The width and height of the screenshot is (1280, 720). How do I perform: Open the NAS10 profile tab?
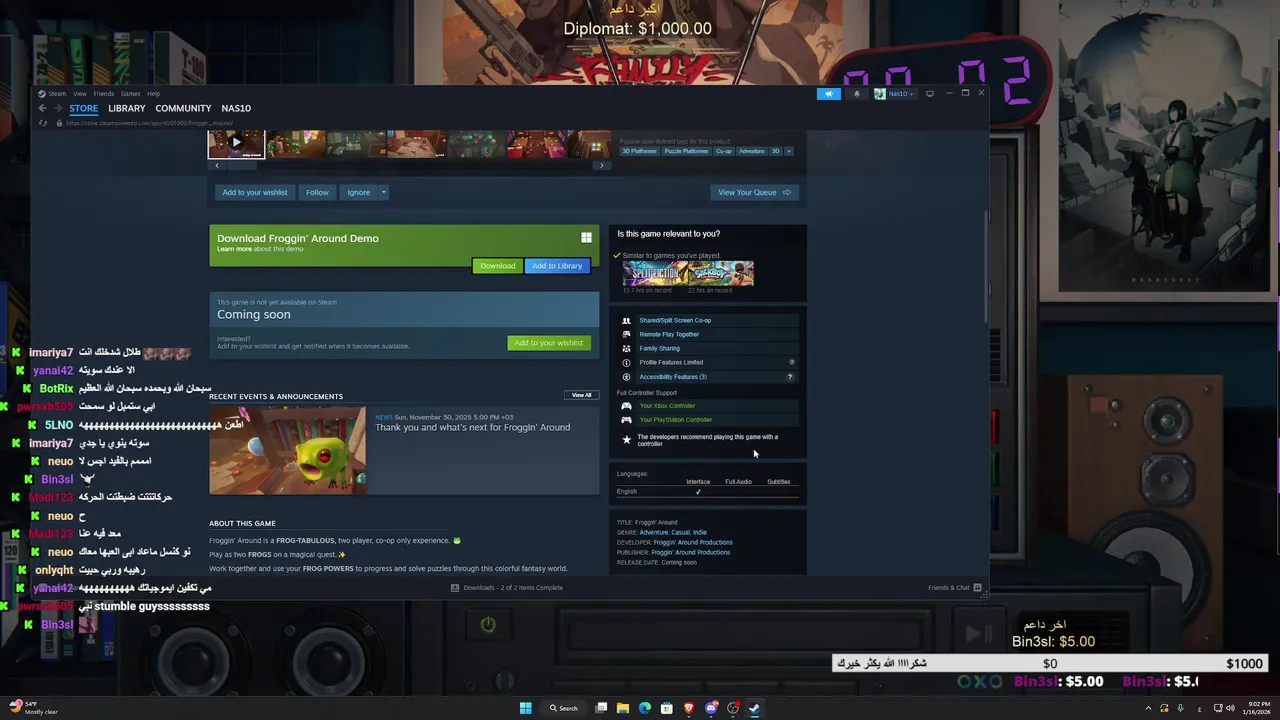tap(236, 108)
